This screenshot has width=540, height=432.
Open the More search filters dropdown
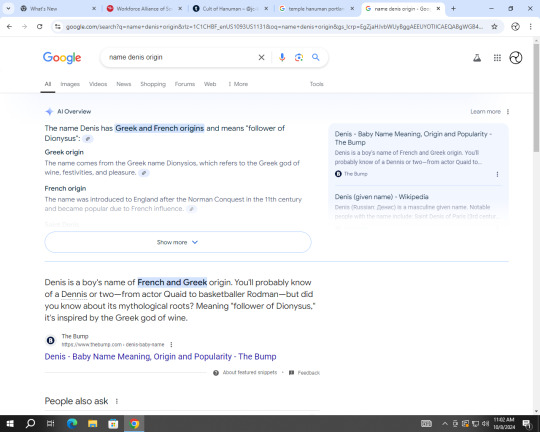pyautogui.click(x=238, y=84)
